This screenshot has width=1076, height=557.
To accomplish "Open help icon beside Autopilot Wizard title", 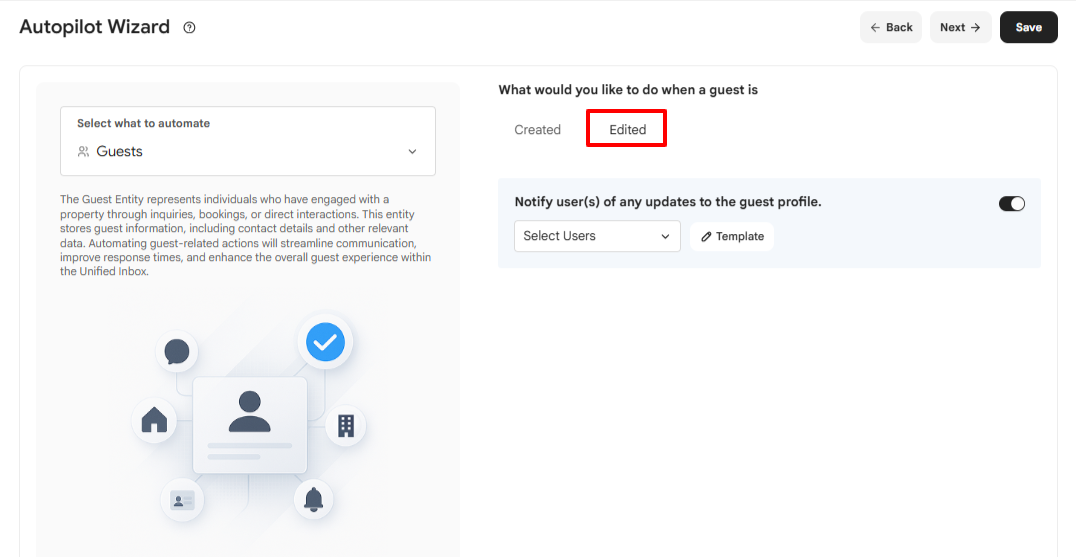I will click(x=189, y=27).
